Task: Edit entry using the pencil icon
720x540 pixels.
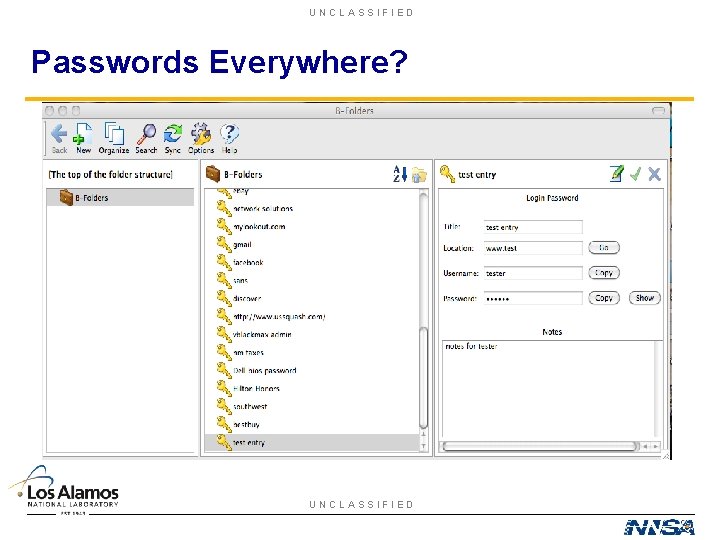Action: point(617,174)
